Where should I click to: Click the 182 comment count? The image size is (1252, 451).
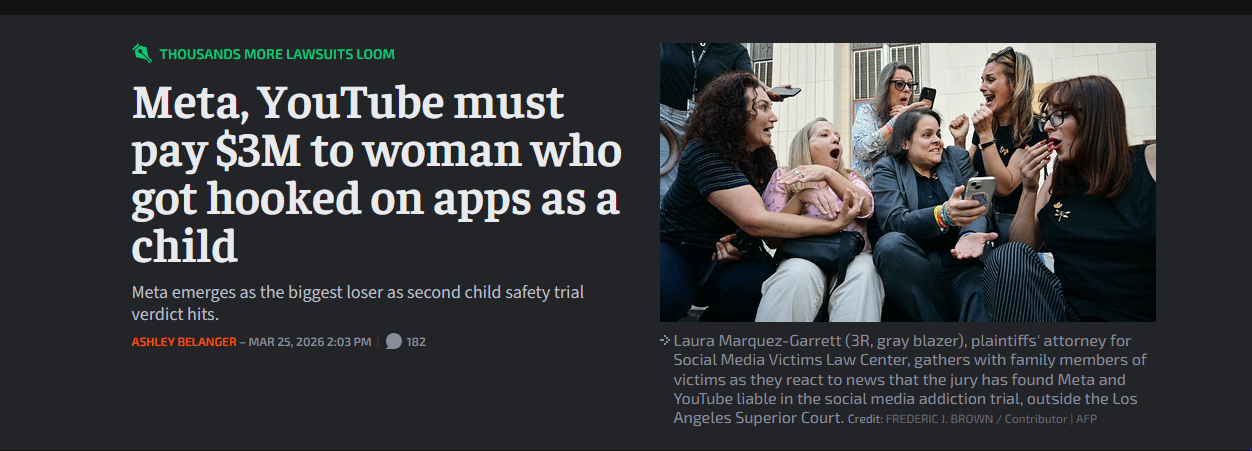(x=416, y=342)
